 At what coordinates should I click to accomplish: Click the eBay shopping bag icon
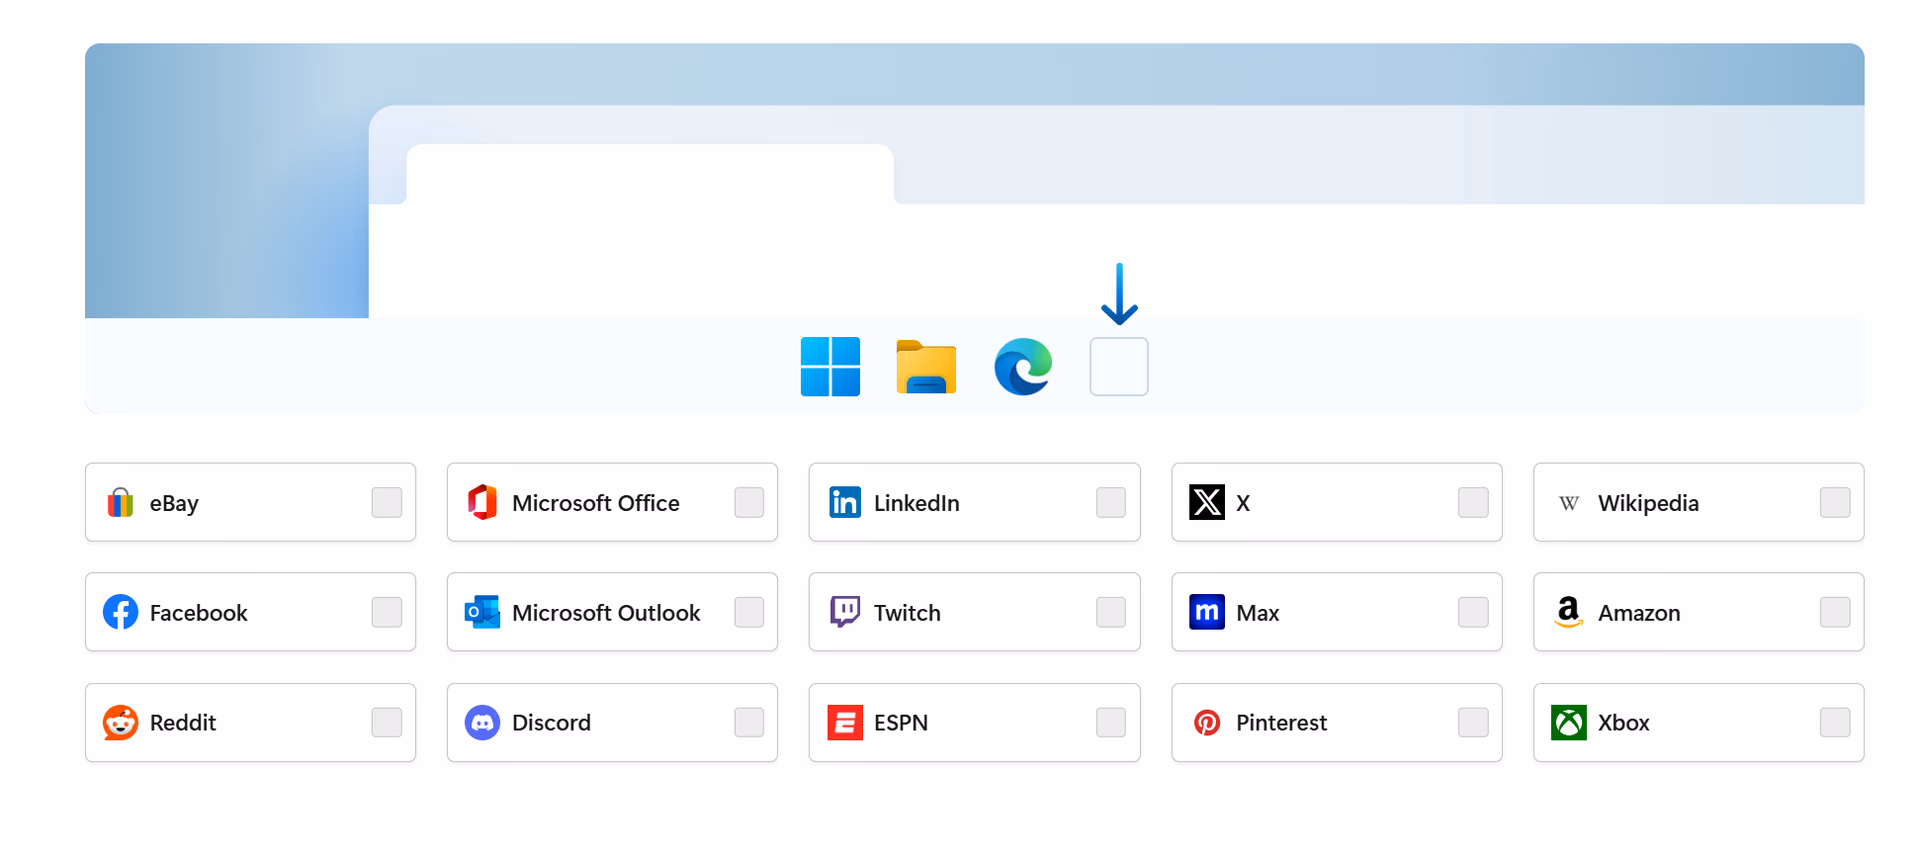click(x=120, y=502)
